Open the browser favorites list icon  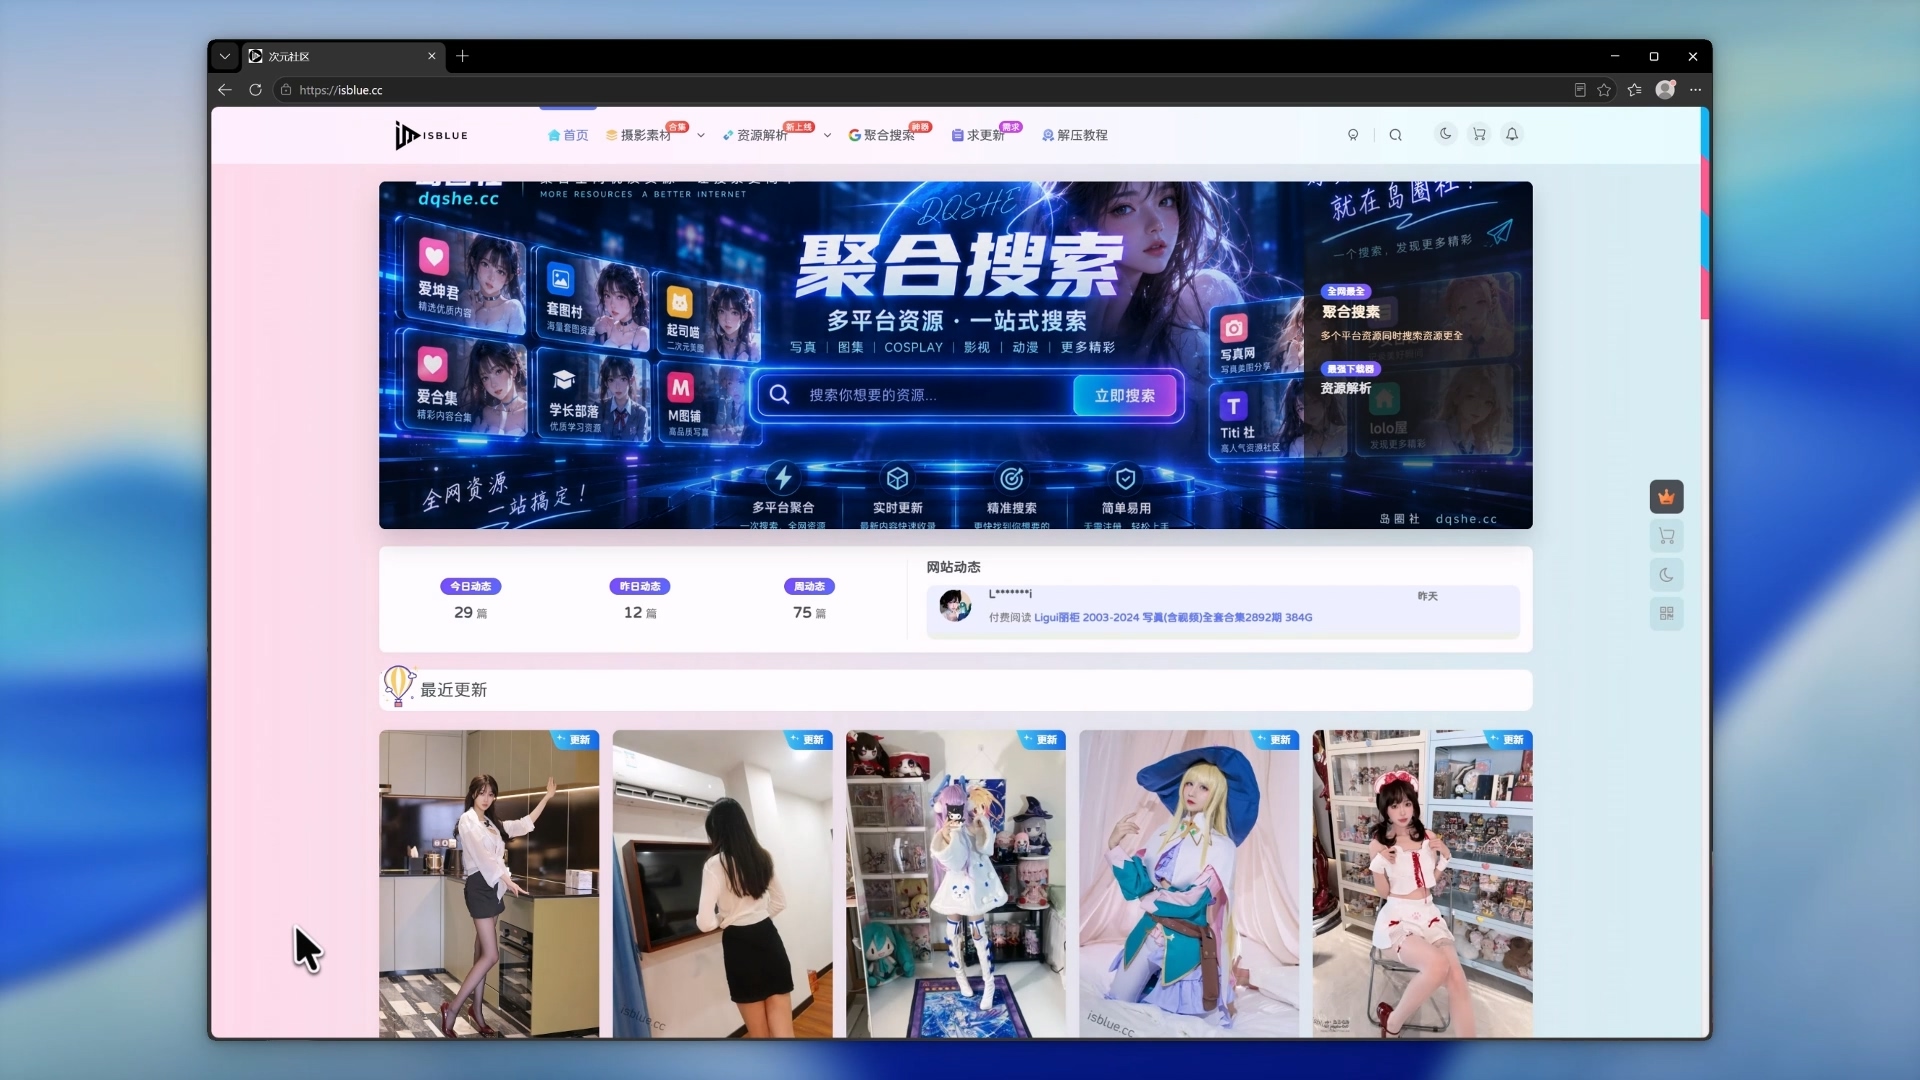[1635, 90]
